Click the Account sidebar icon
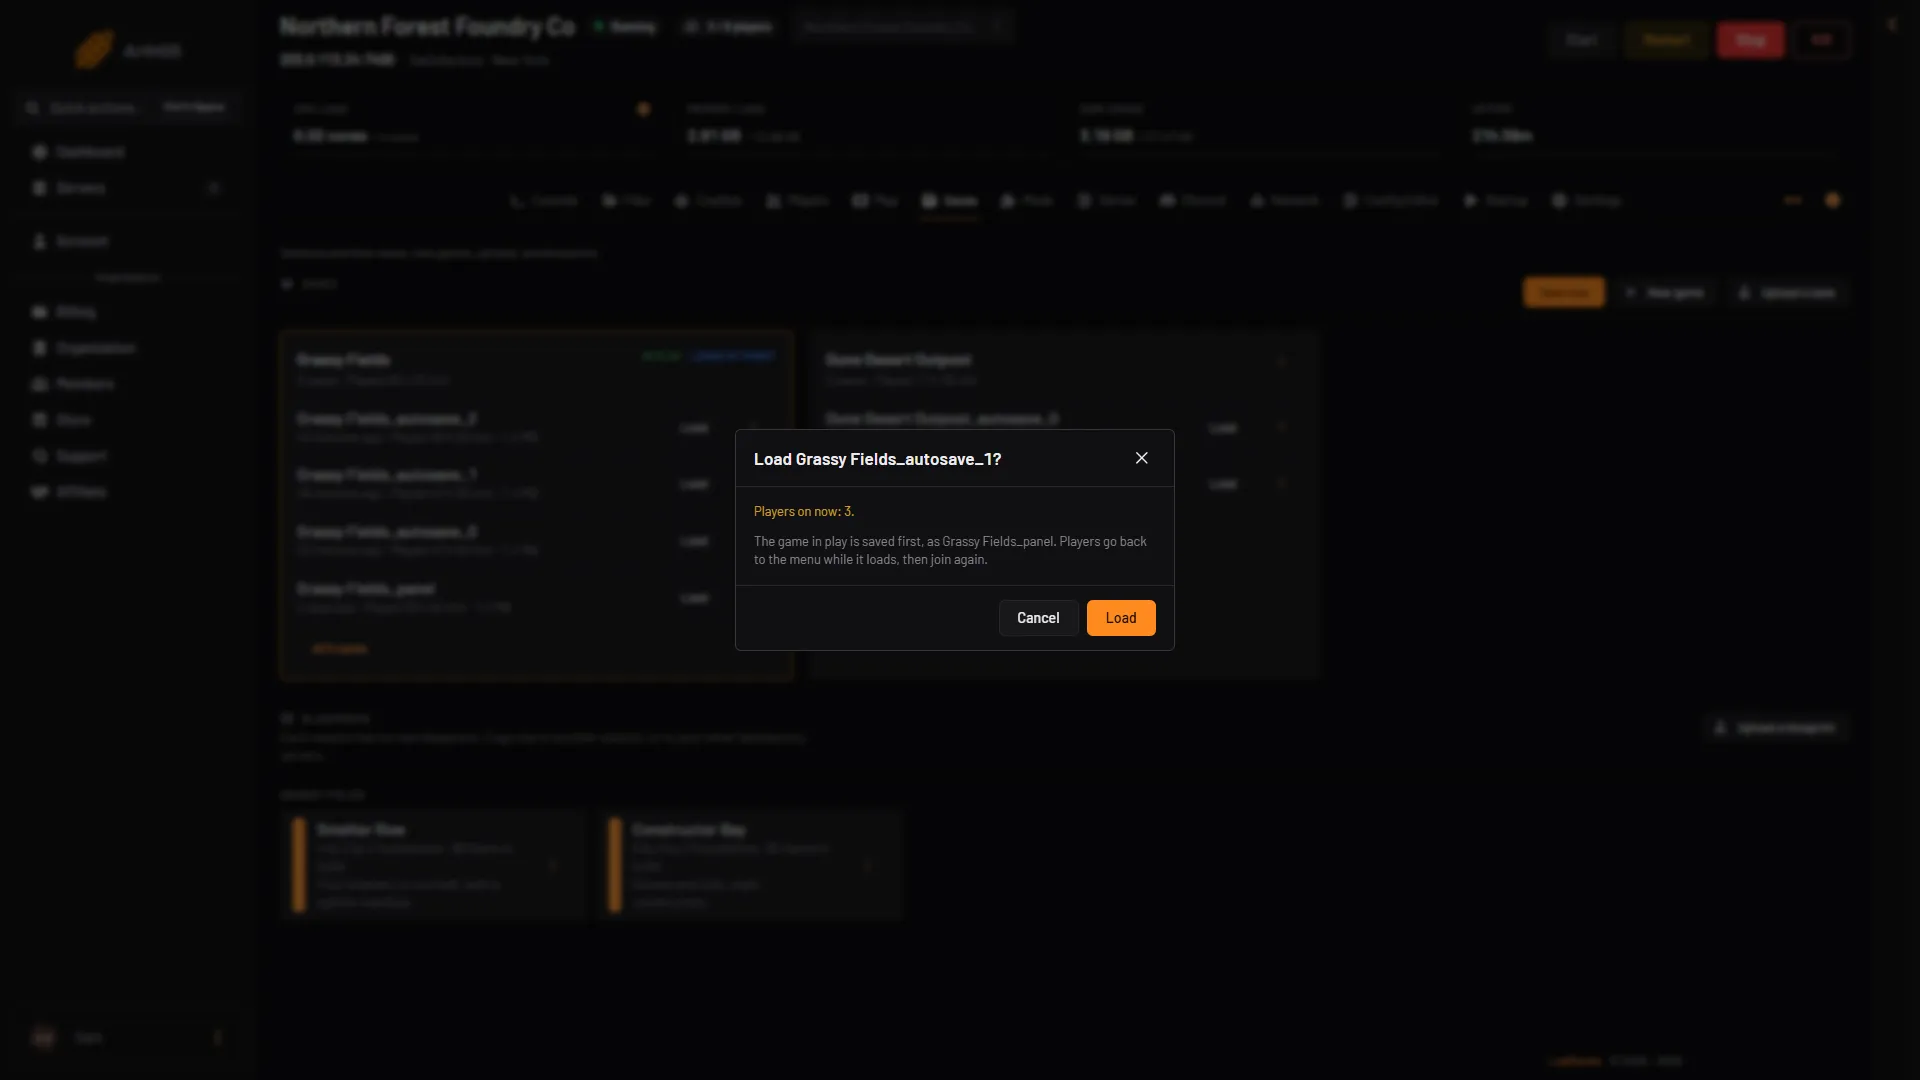1920x1080 pixels. [40, 242]
